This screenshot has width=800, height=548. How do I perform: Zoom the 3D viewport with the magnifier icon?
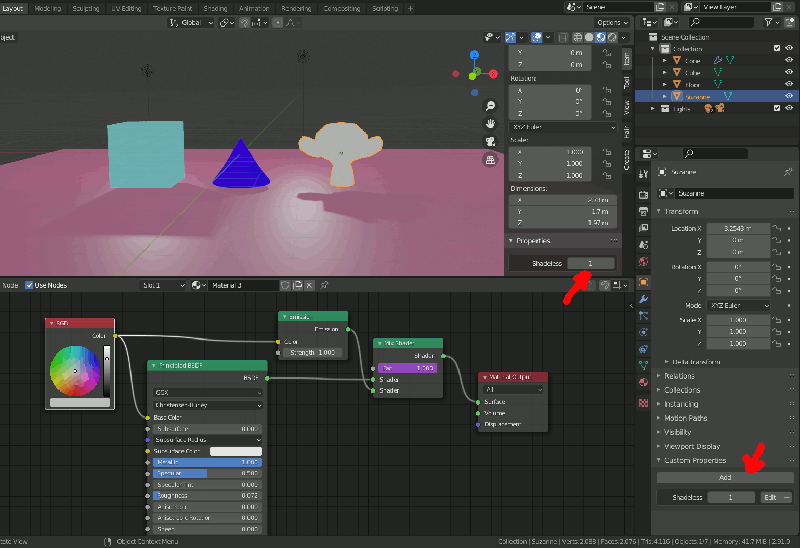490,106
